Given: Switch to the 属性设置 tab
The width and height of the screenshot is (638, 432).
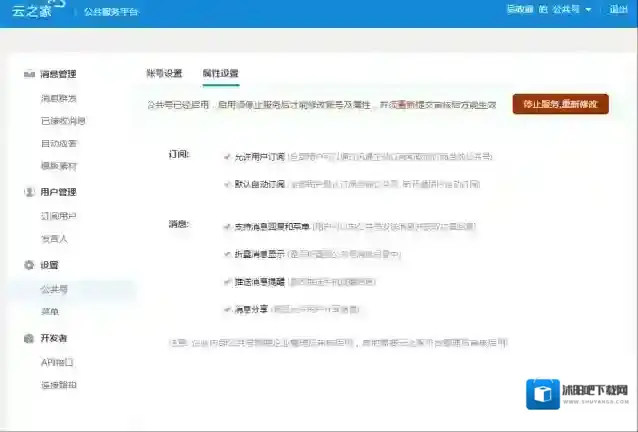Looking at the screenshot, I should [x=221, y=74].
